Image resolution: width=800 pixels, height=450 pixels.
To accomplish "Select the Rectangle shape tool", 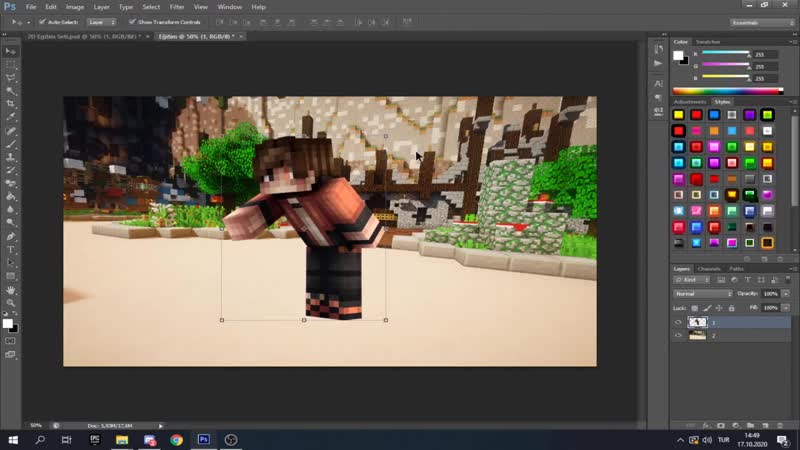I will [x=10, y=276].
